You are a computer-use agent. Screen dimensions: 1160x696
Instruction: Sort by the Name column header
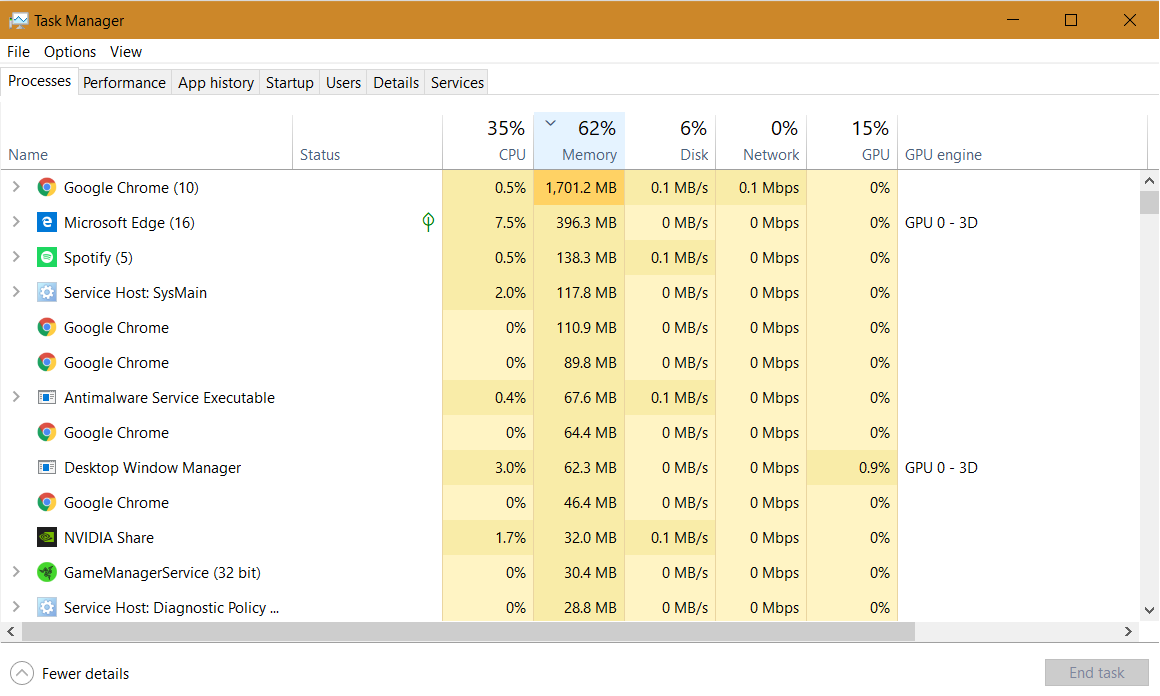pos(146,142)
